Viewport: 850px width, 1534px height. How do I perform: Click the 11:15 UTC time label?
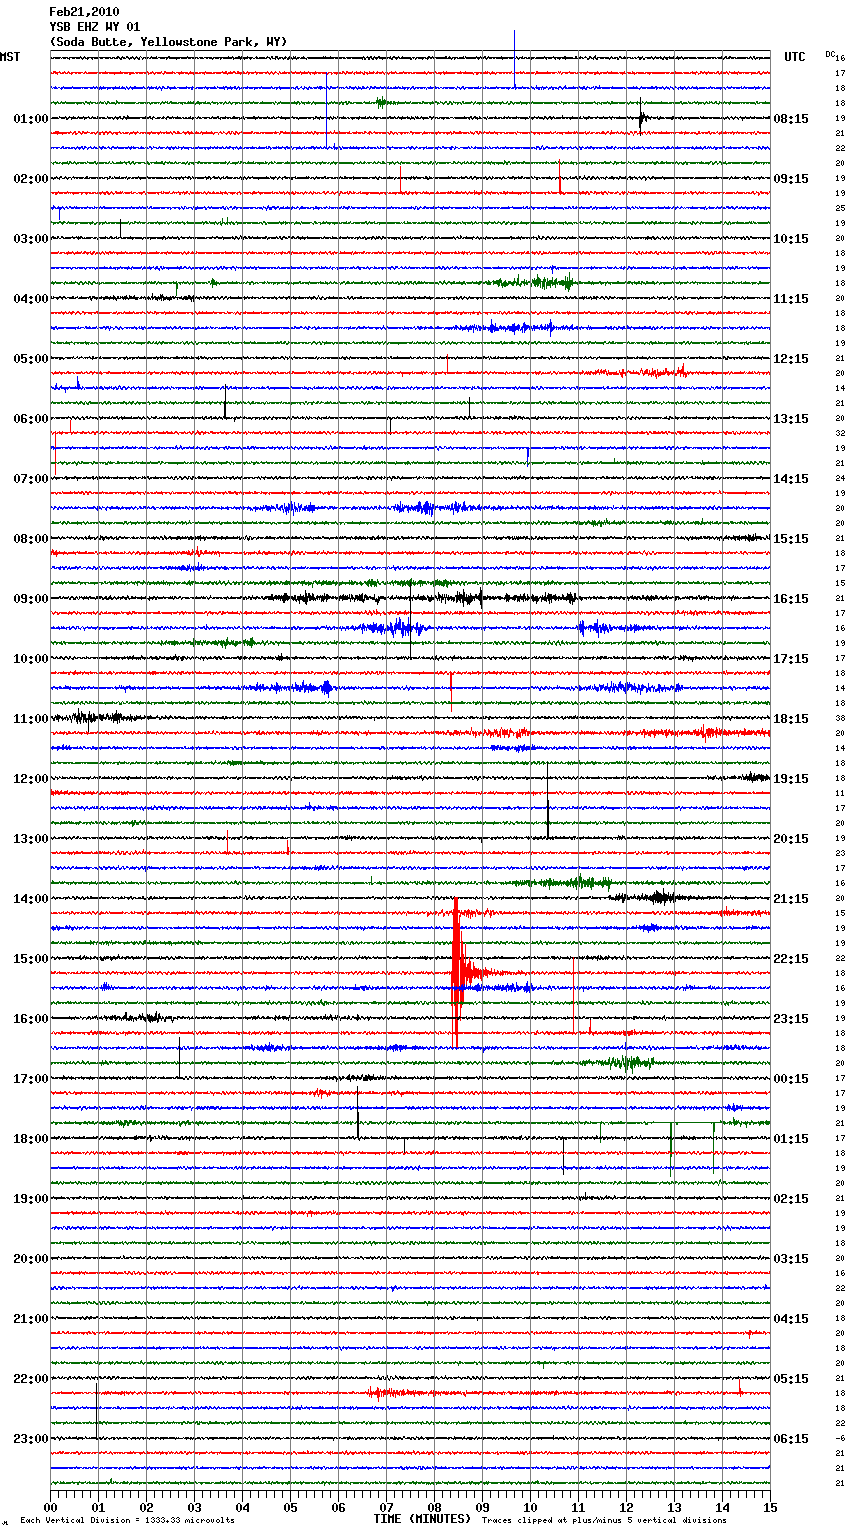click(x=791, y=299)
